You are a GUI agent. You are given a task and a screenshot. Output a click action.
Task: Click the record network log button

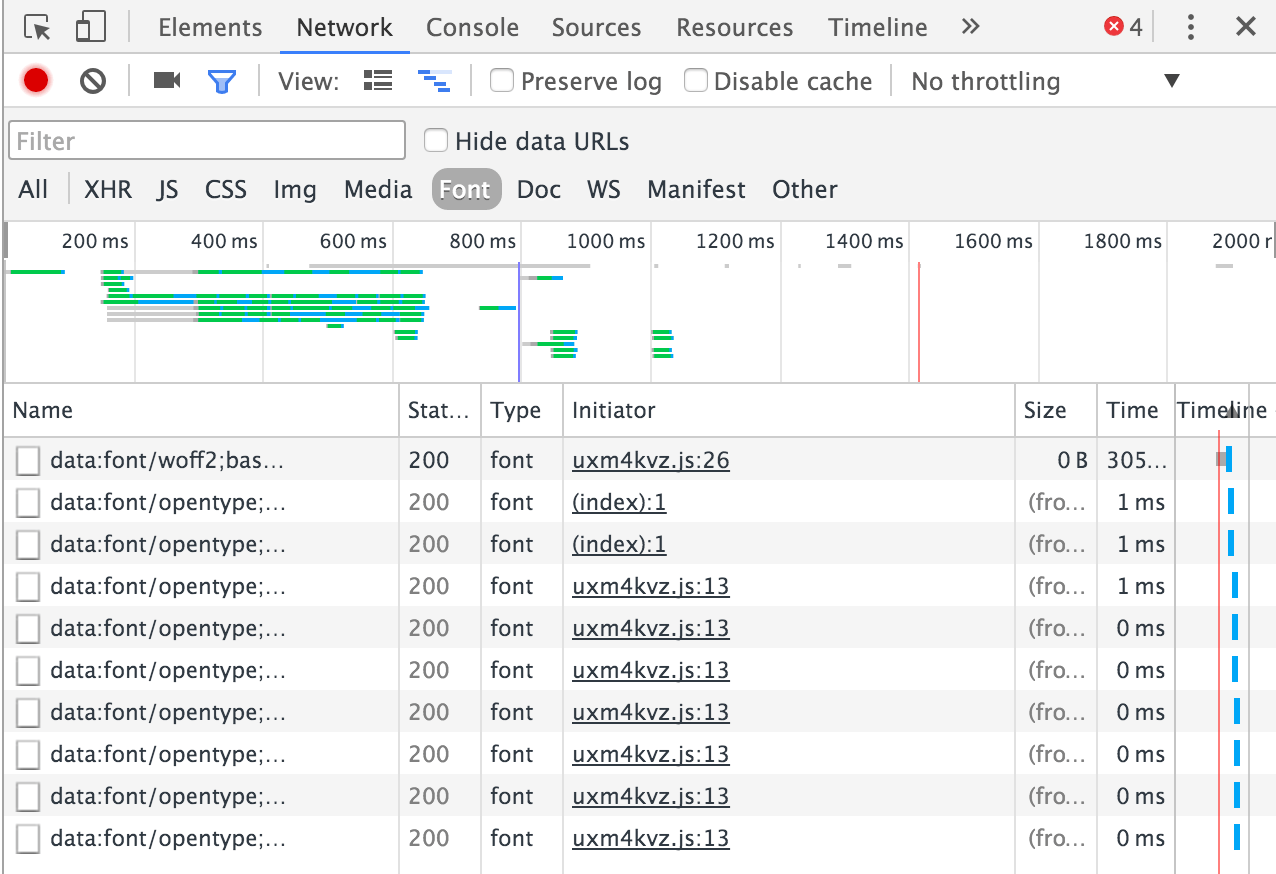coord(36,81)
